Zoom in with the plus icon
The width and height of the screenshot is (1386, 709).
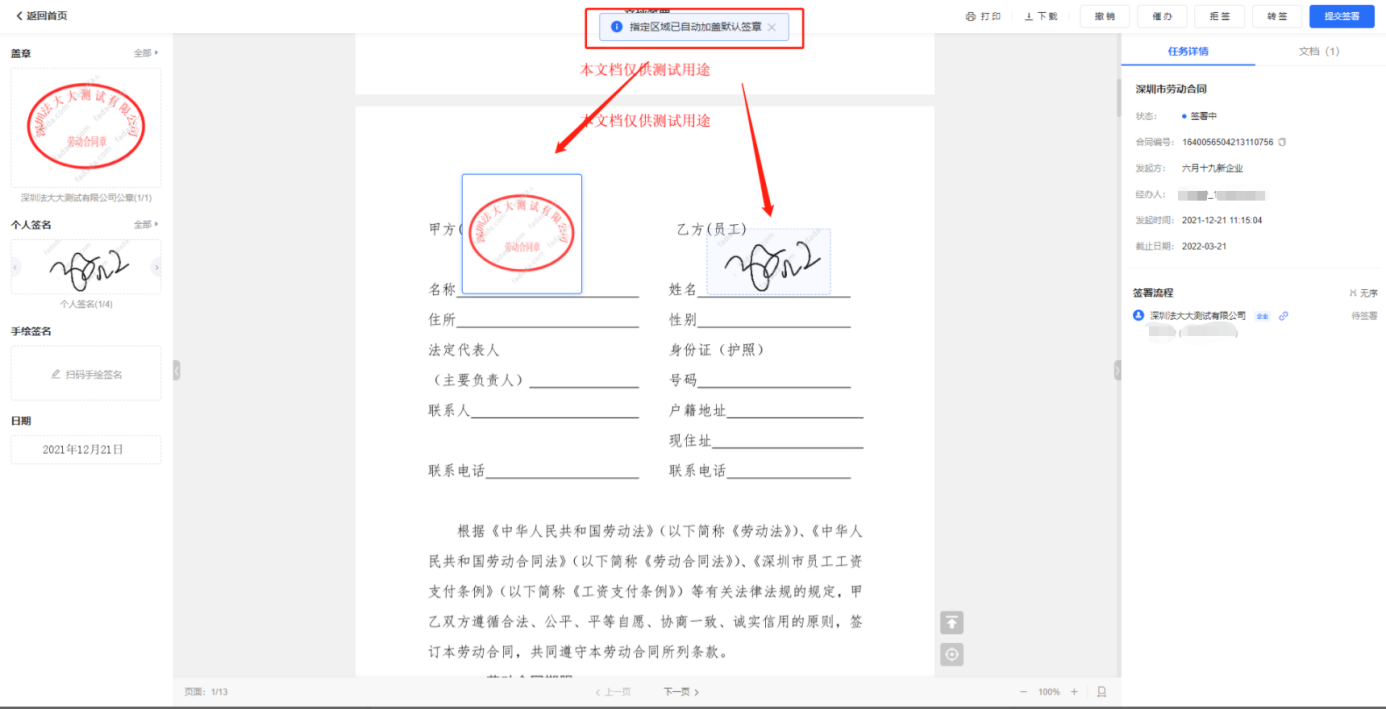click(1075, 692)
